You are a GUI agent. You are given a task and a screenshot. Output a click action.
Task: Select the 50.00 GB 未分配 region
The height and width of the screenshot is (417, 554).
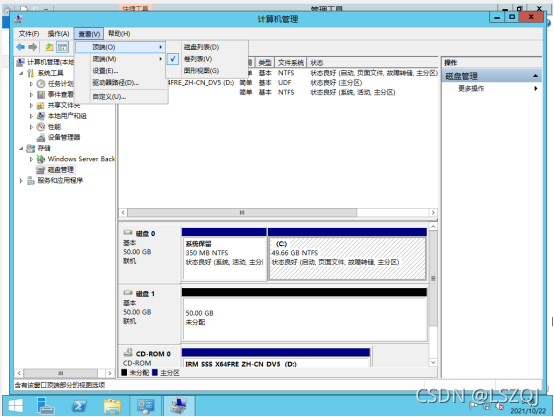click(x=305, y=319)
